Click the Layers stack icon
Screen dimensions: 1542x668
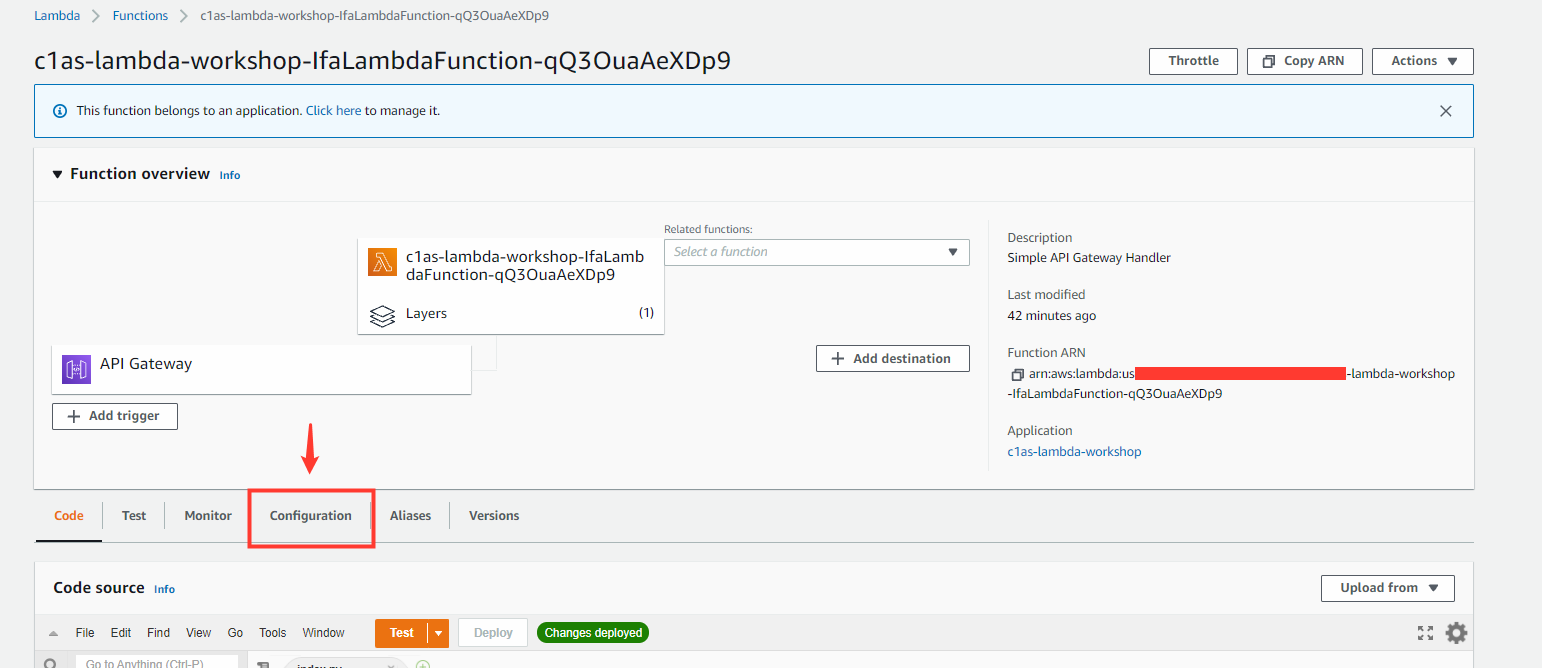pos(382,315)
